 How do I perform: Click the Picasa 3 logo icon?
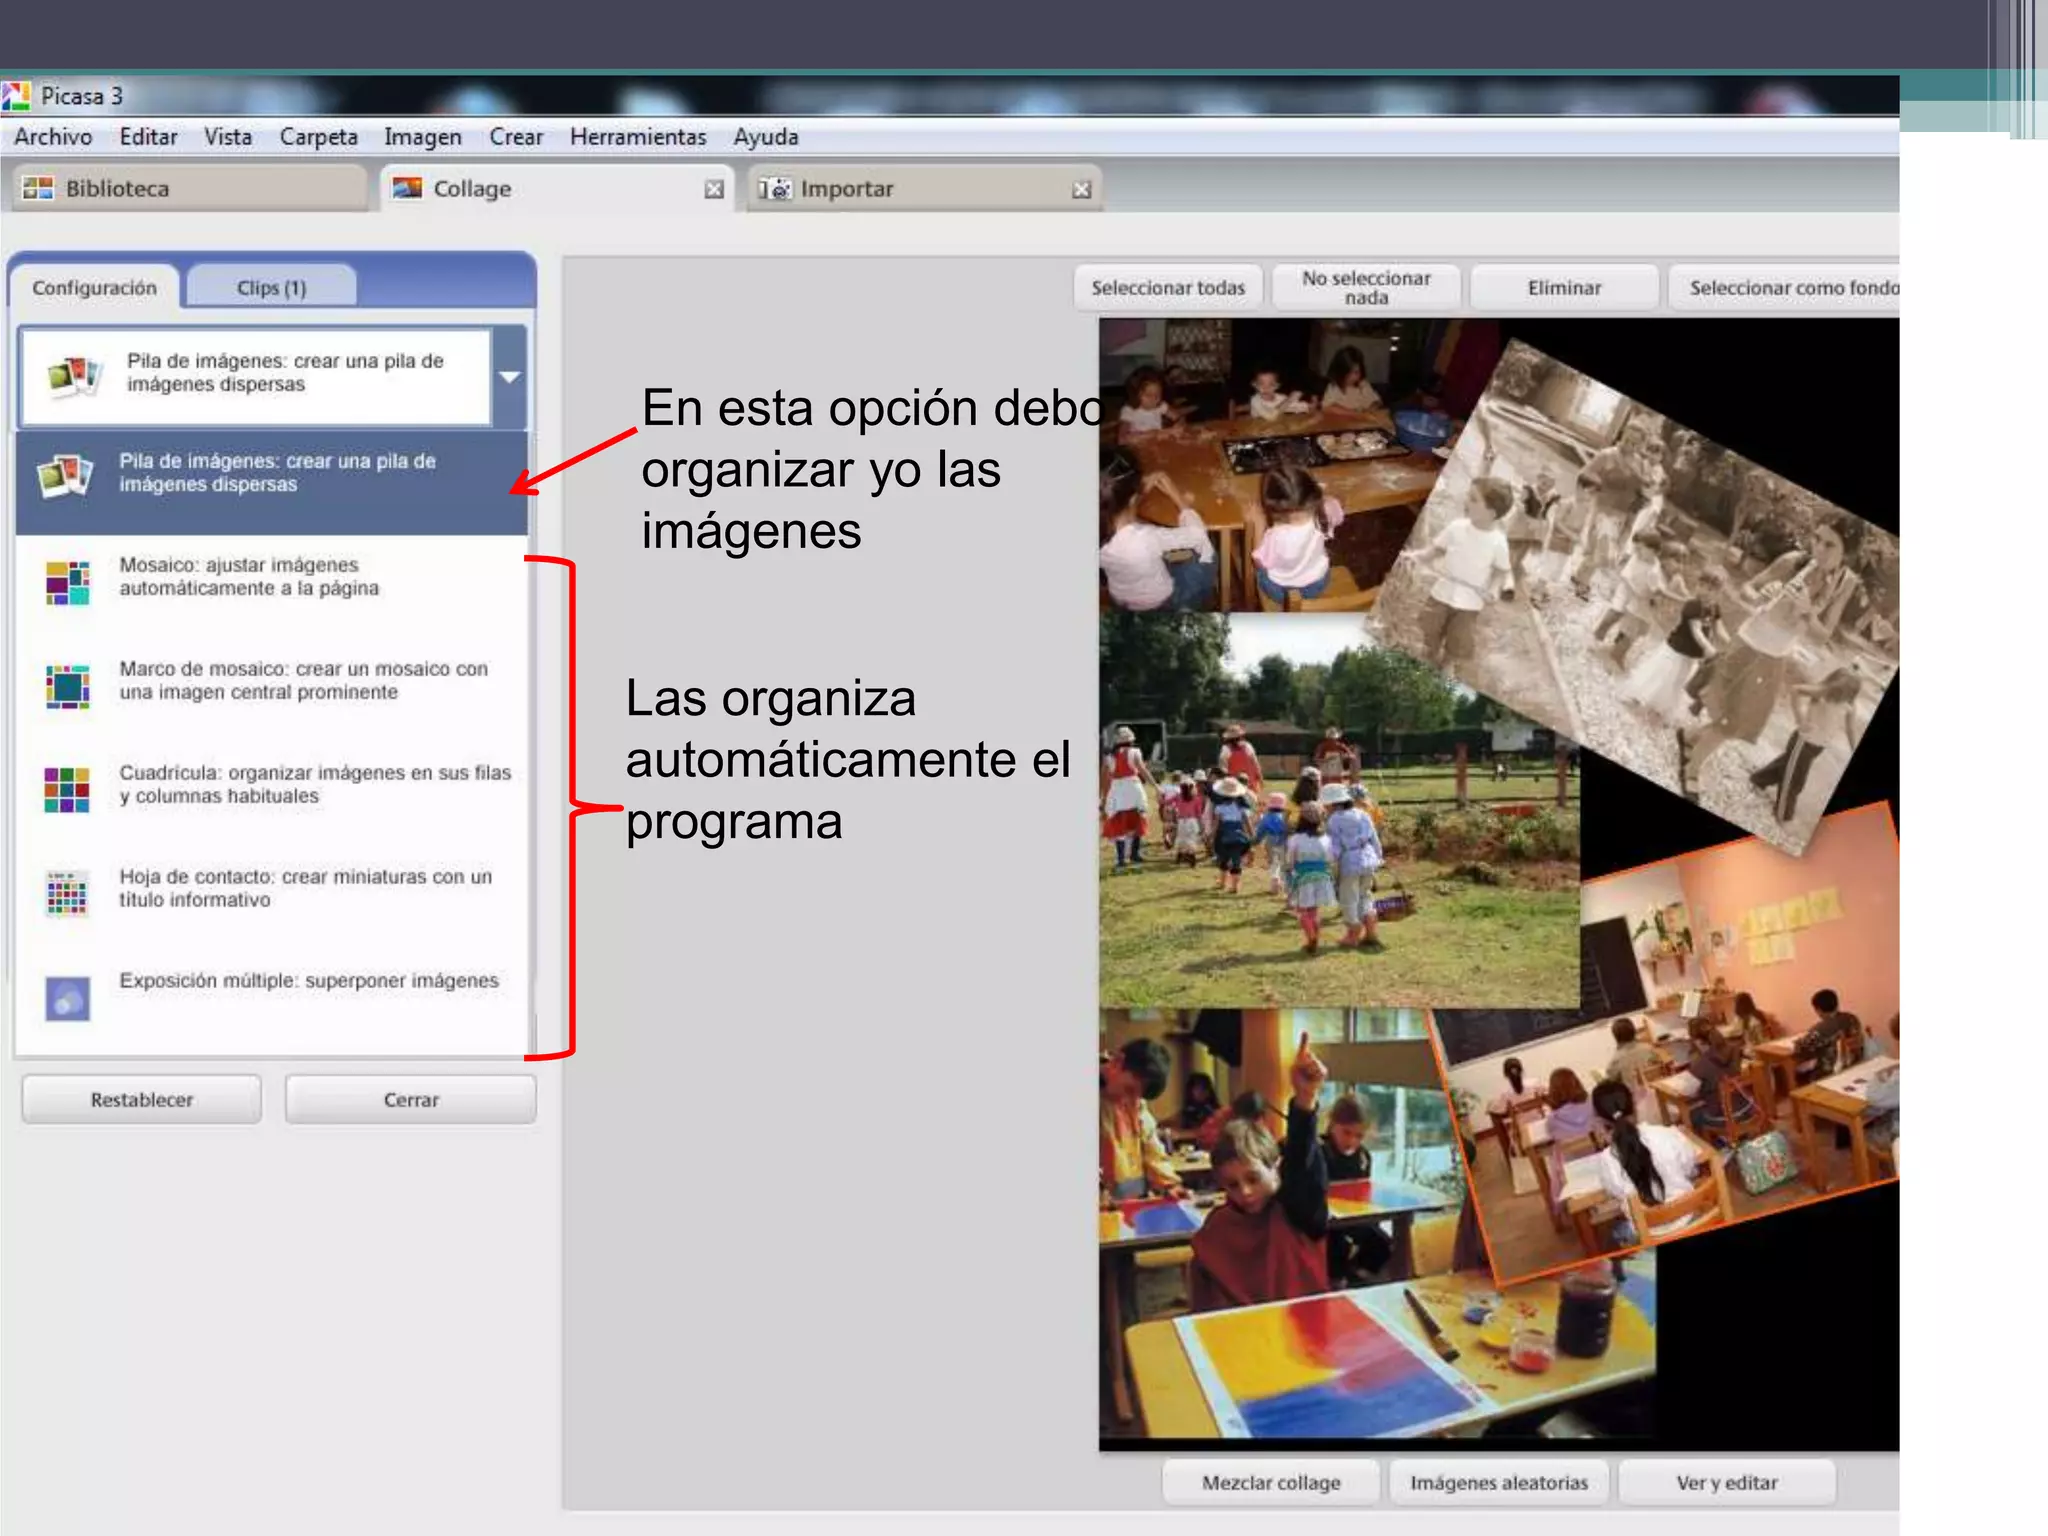coord(16,96)
